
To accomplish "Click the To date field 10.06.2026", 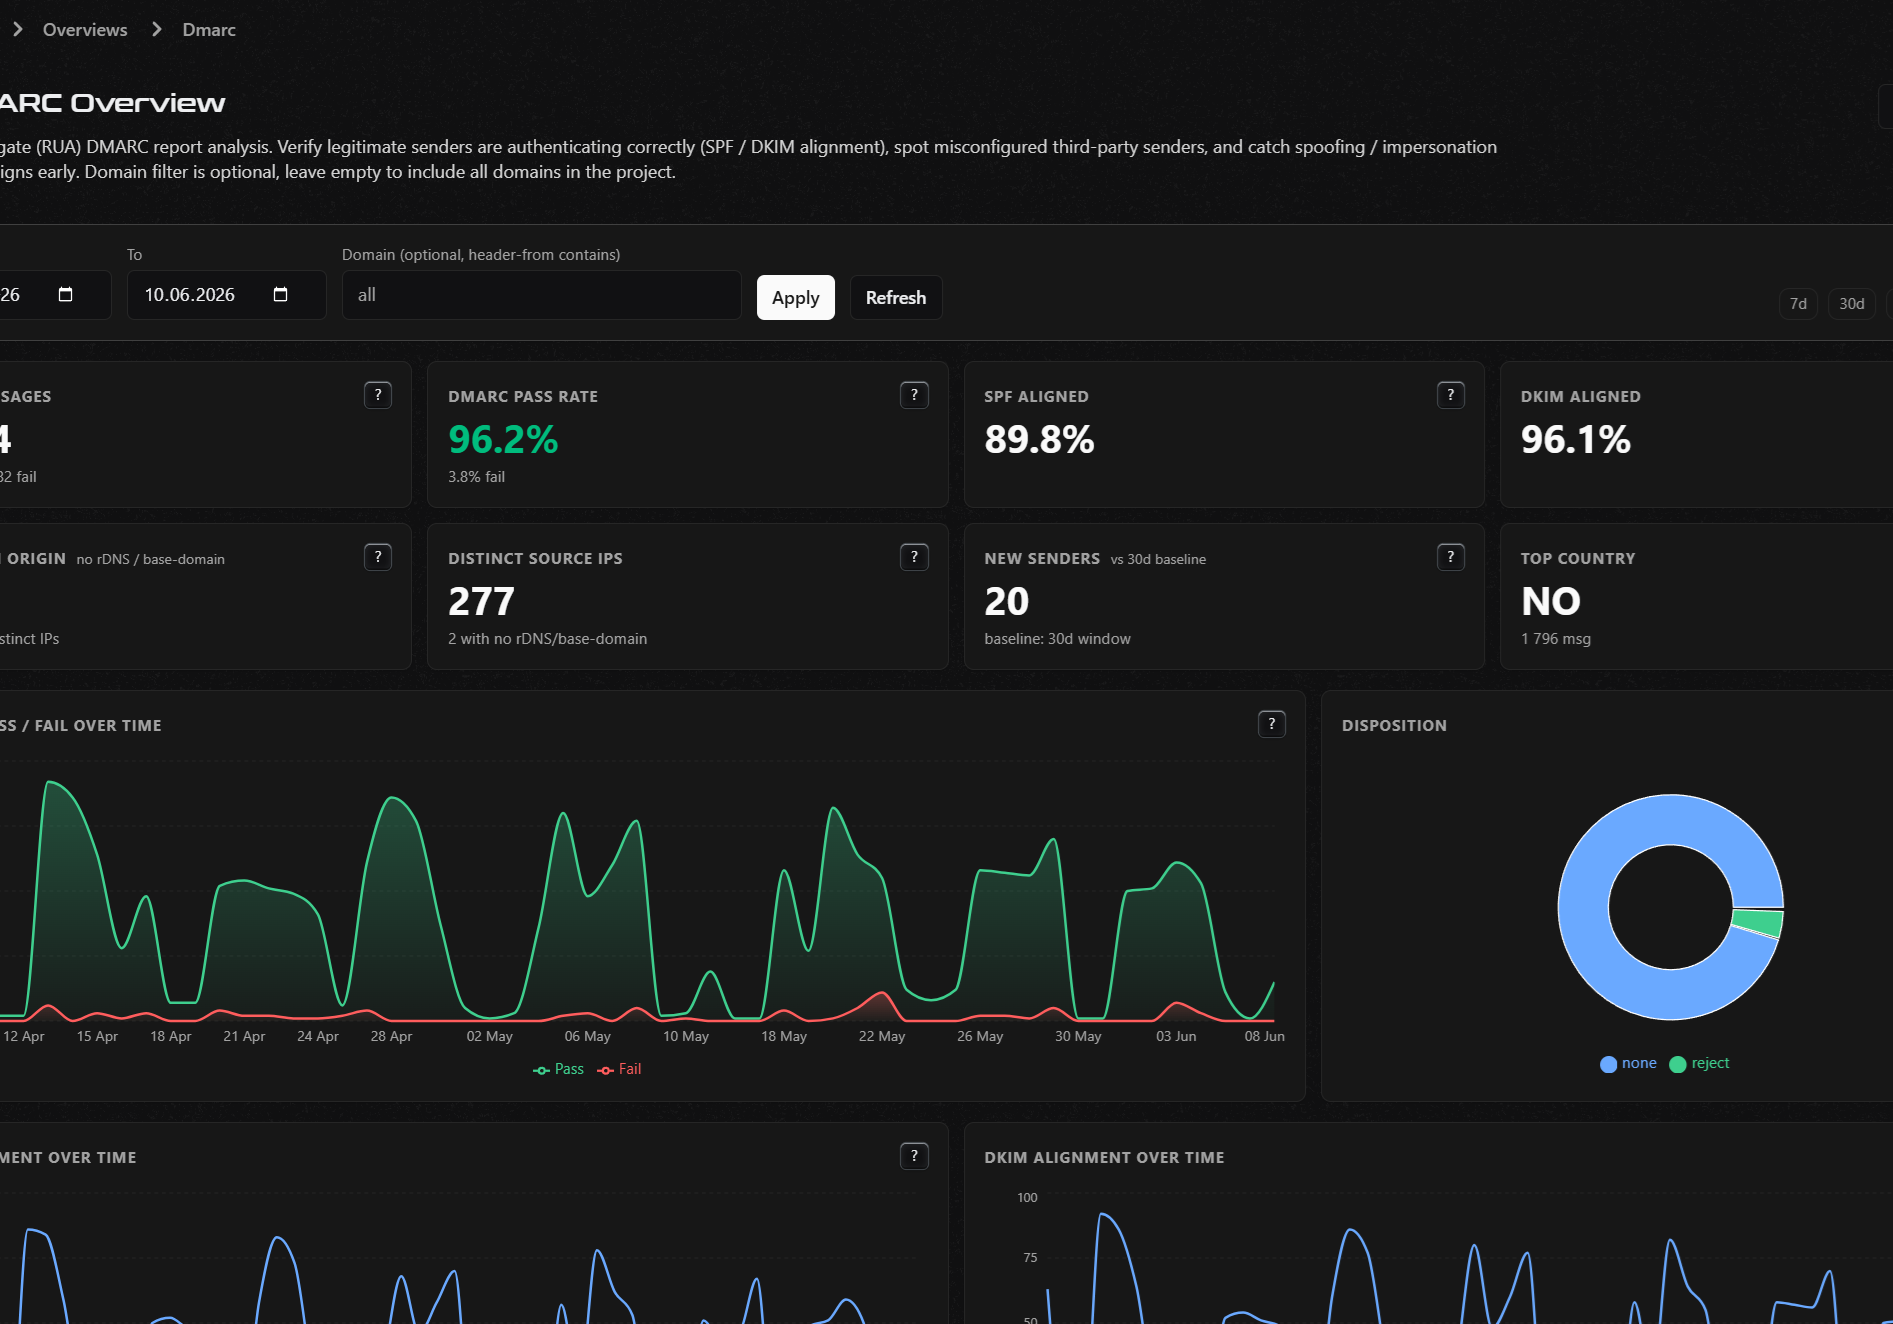I will click(x=227, y=295).
